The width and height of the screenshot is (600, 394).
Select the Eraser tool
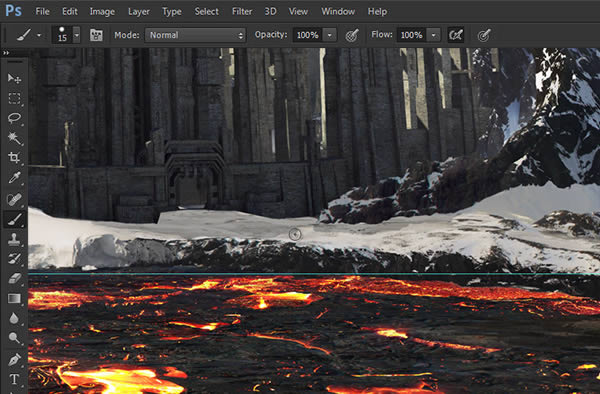pos(14,278)
